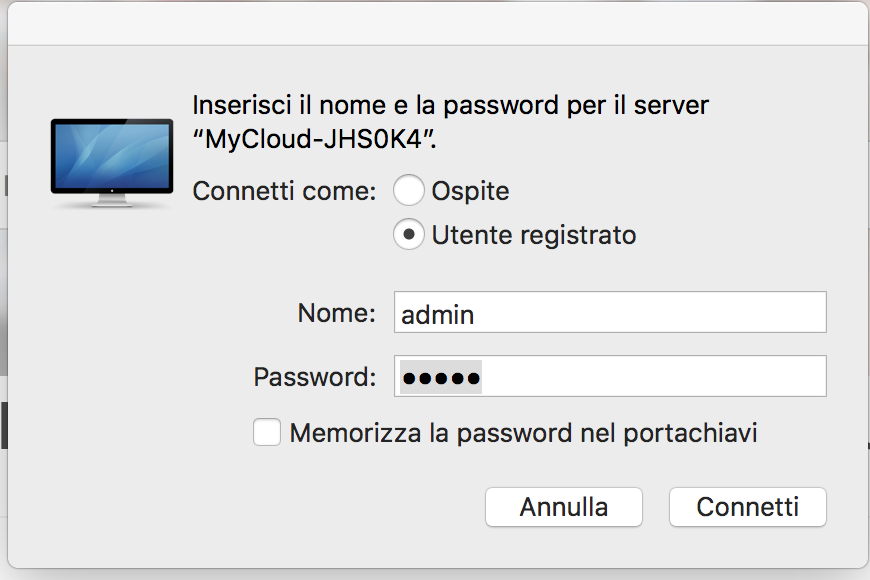
Task: Select the Ospite radio button
Action: pos(408,190)
